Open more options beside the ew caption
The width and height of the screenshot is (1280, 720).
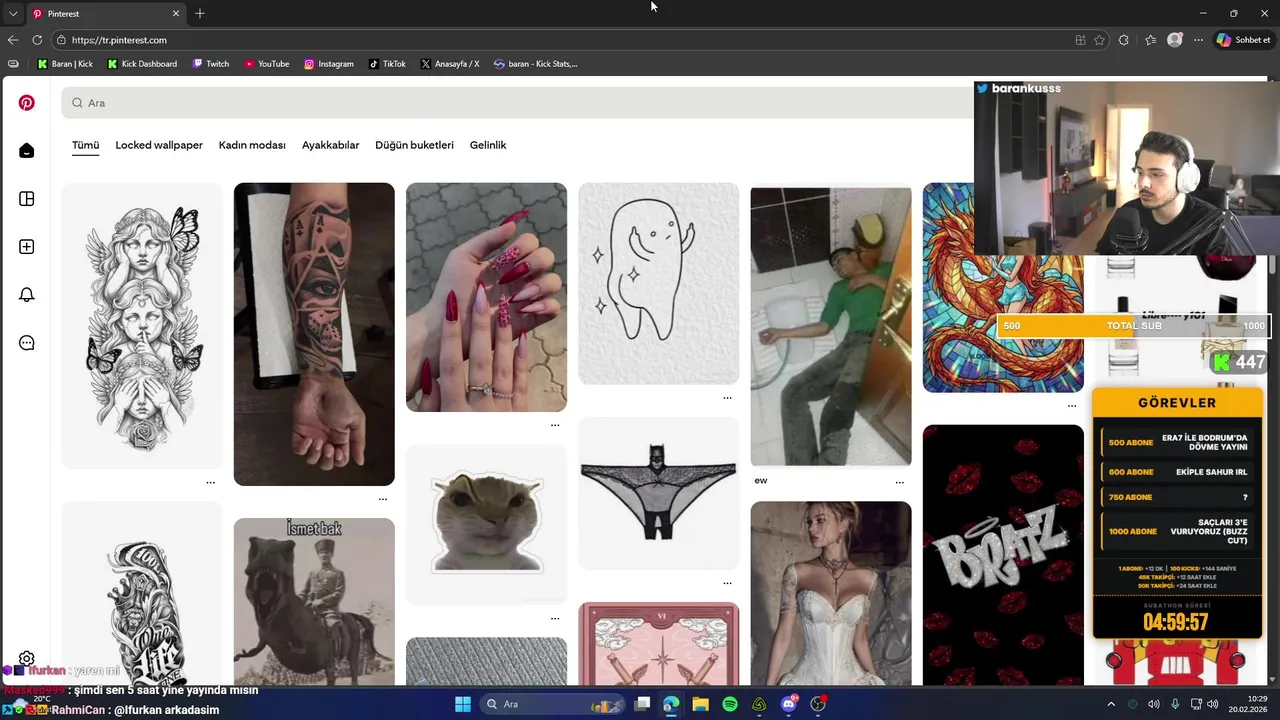[899, 482]
